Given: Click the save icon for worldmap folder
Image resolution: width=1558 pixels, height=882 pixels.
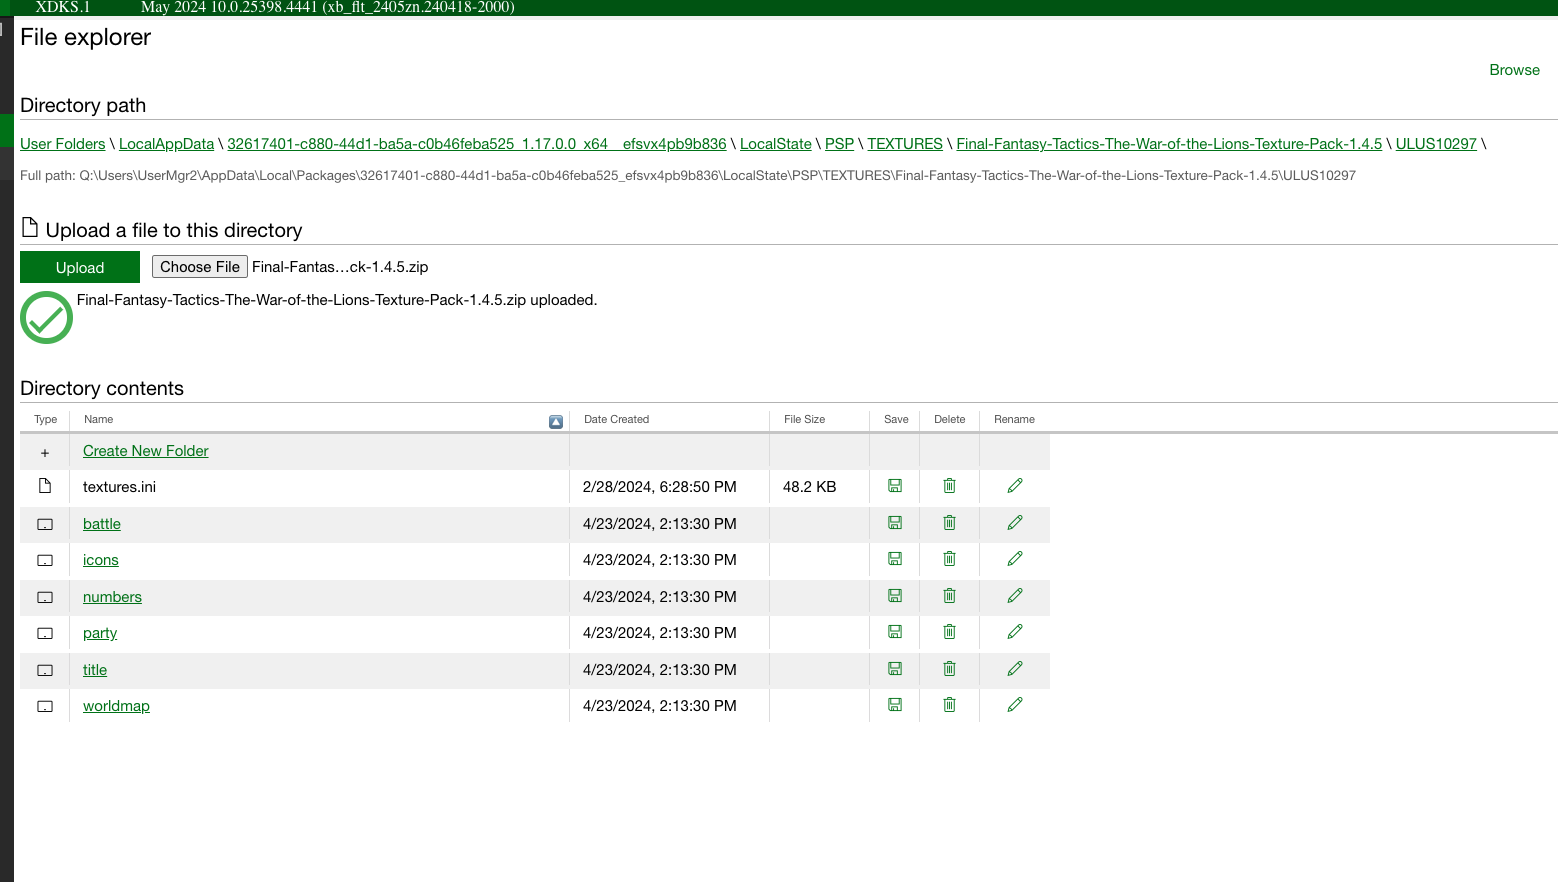Looking at the screenshot, I should pos(895,705).
